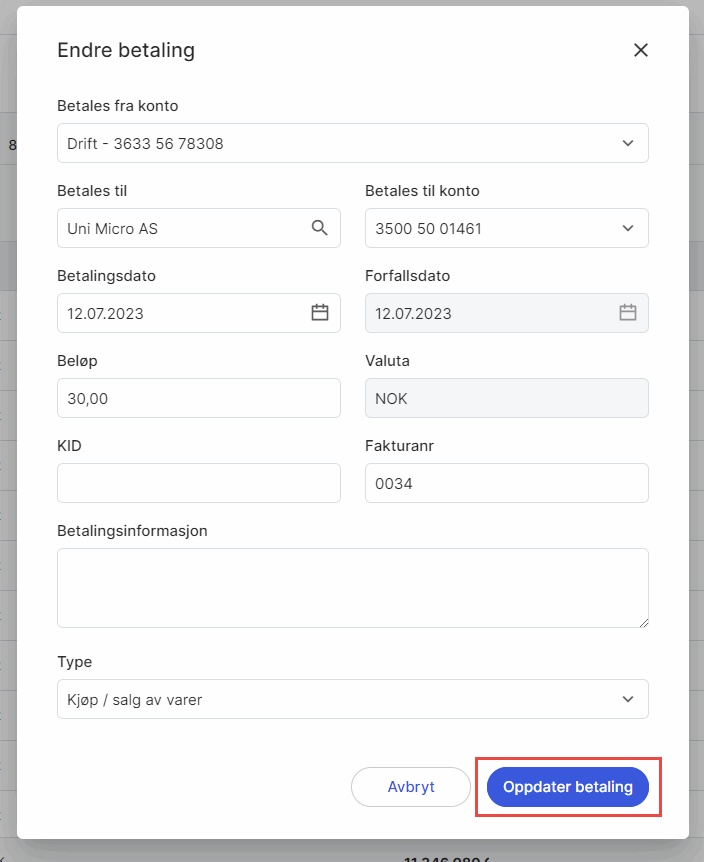Click the Betalingsdato field showing 12.07.2023

point(180,313)
